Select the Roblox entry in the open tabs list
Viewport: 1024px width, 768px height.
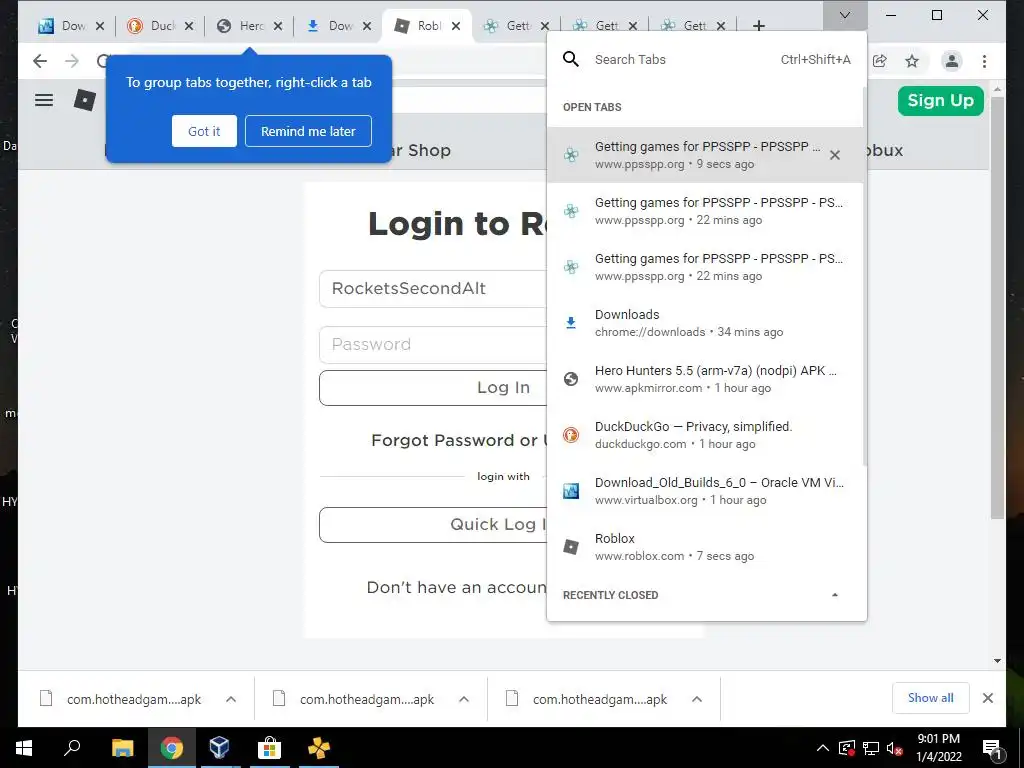point(705,547)
